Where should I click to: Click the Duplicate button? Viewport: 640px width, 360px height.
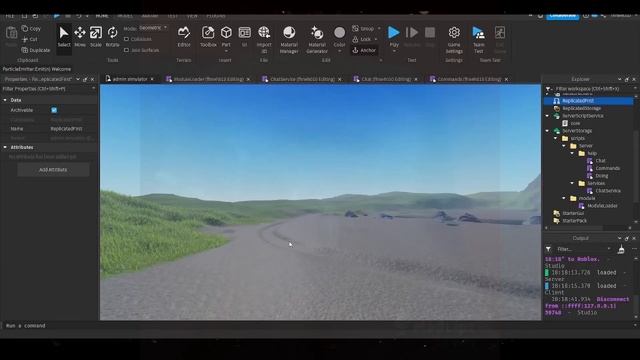(36, 50)
